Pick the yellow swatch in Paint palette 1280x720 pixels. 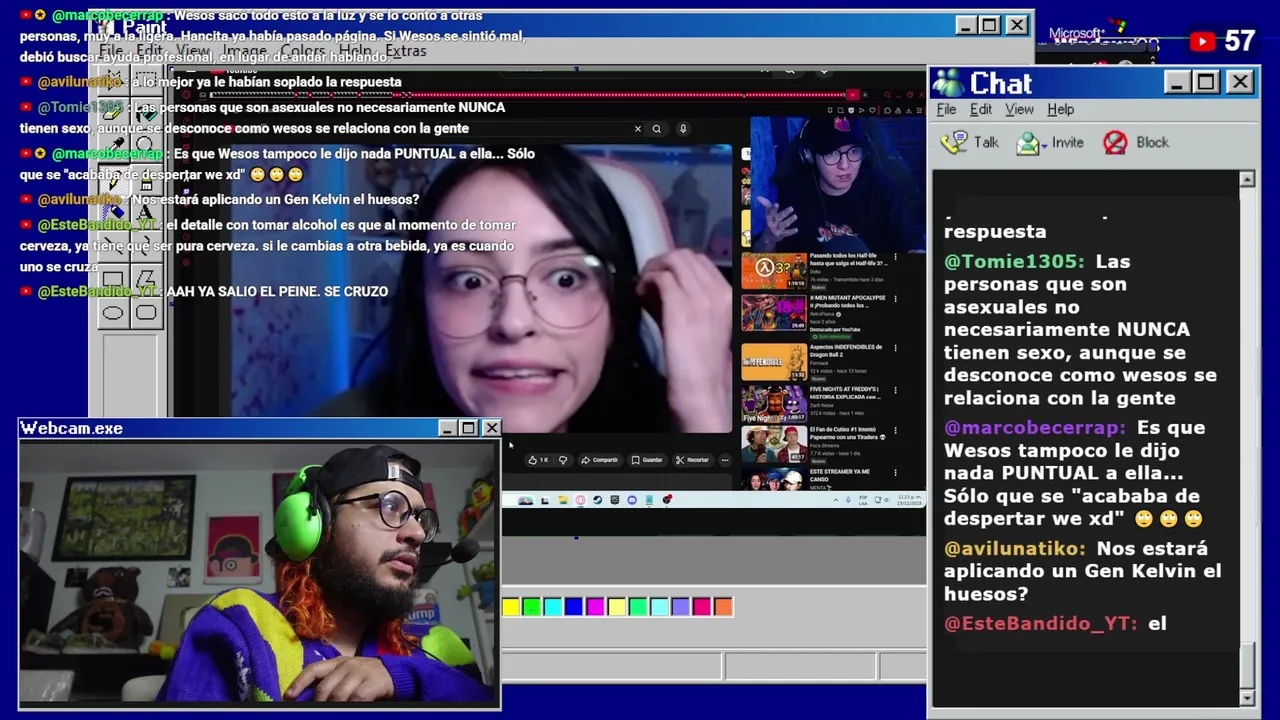(x=511, y=606)
